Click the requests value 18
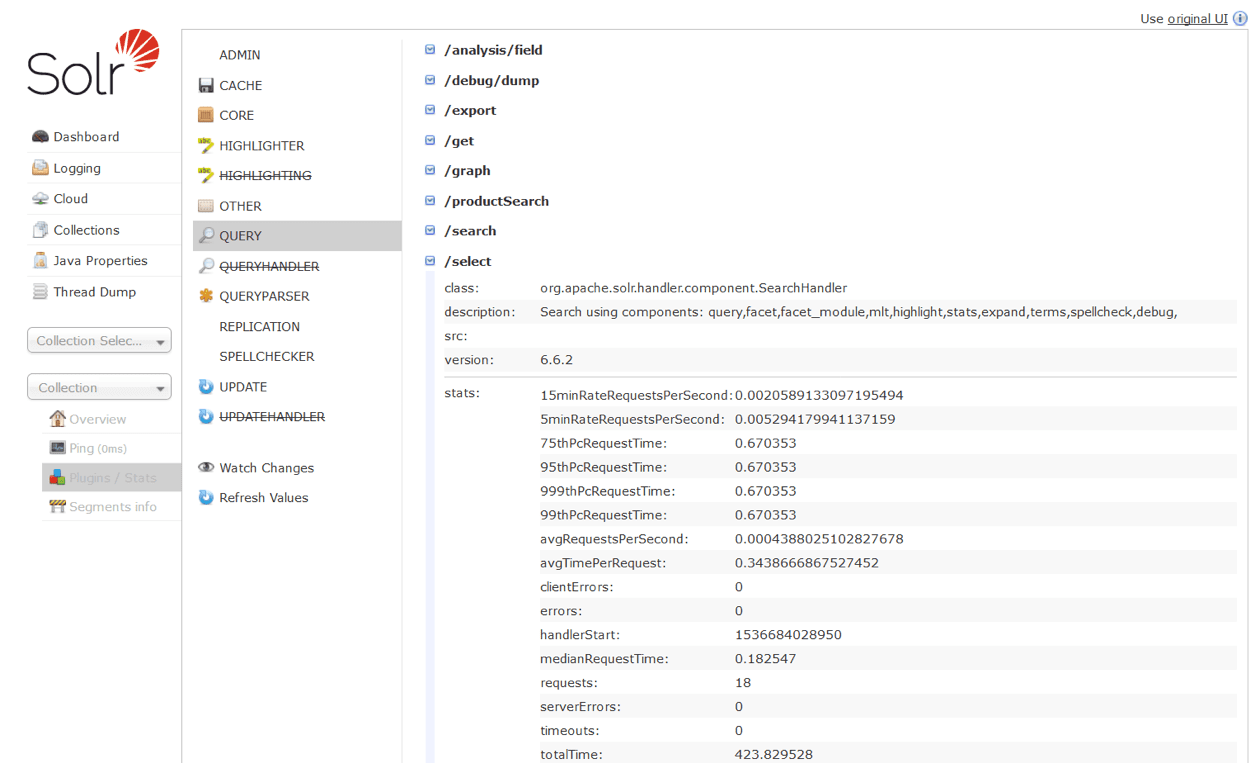1249x763 pixels. coord(743,683)
